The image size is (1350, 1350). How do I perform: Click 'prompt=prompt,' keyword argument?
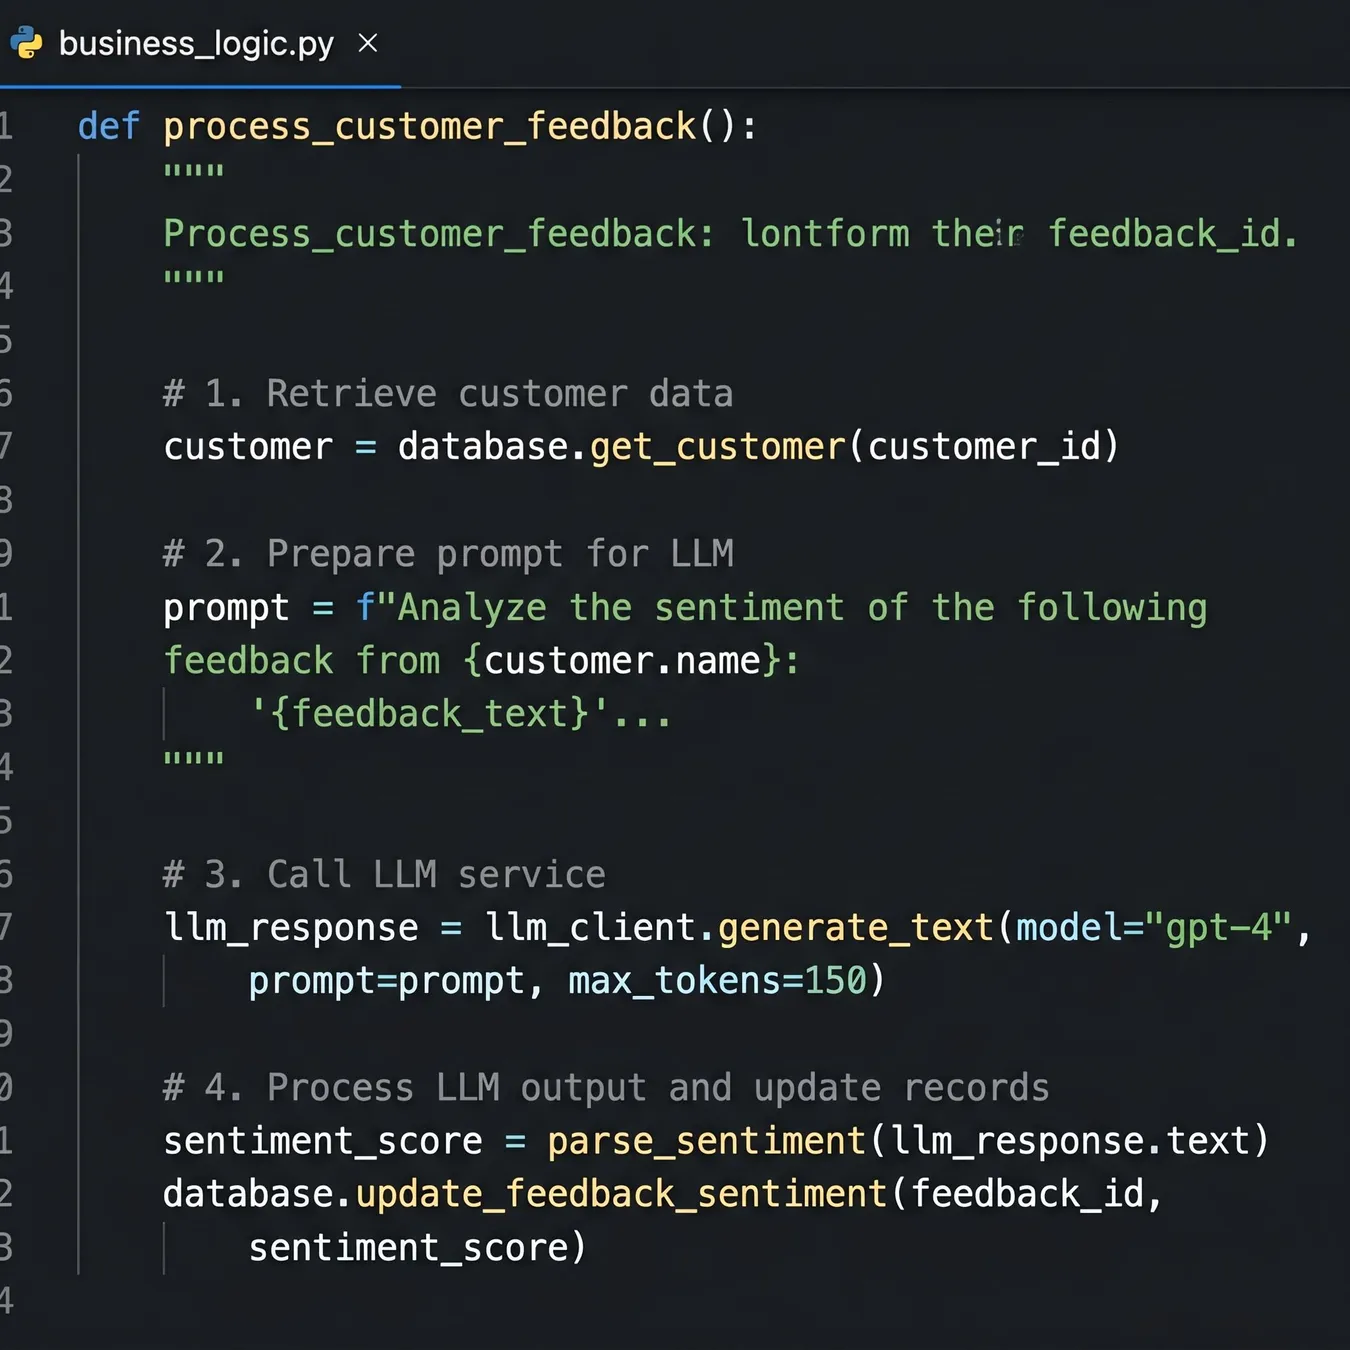tap(396, 981)
